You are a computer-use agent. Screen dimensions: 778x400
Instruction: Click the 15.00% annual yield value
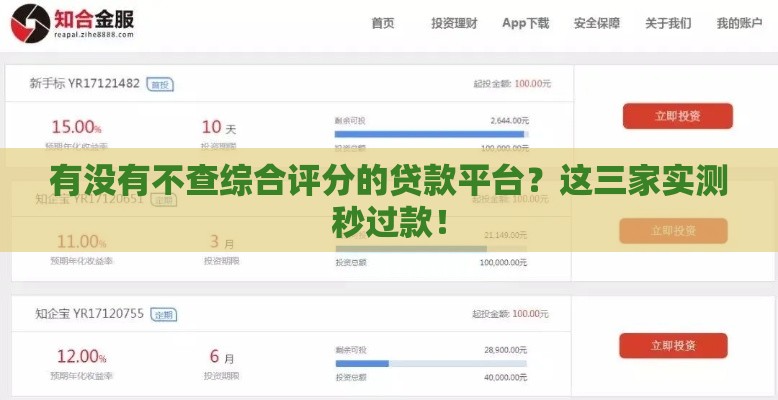[76, 128]
